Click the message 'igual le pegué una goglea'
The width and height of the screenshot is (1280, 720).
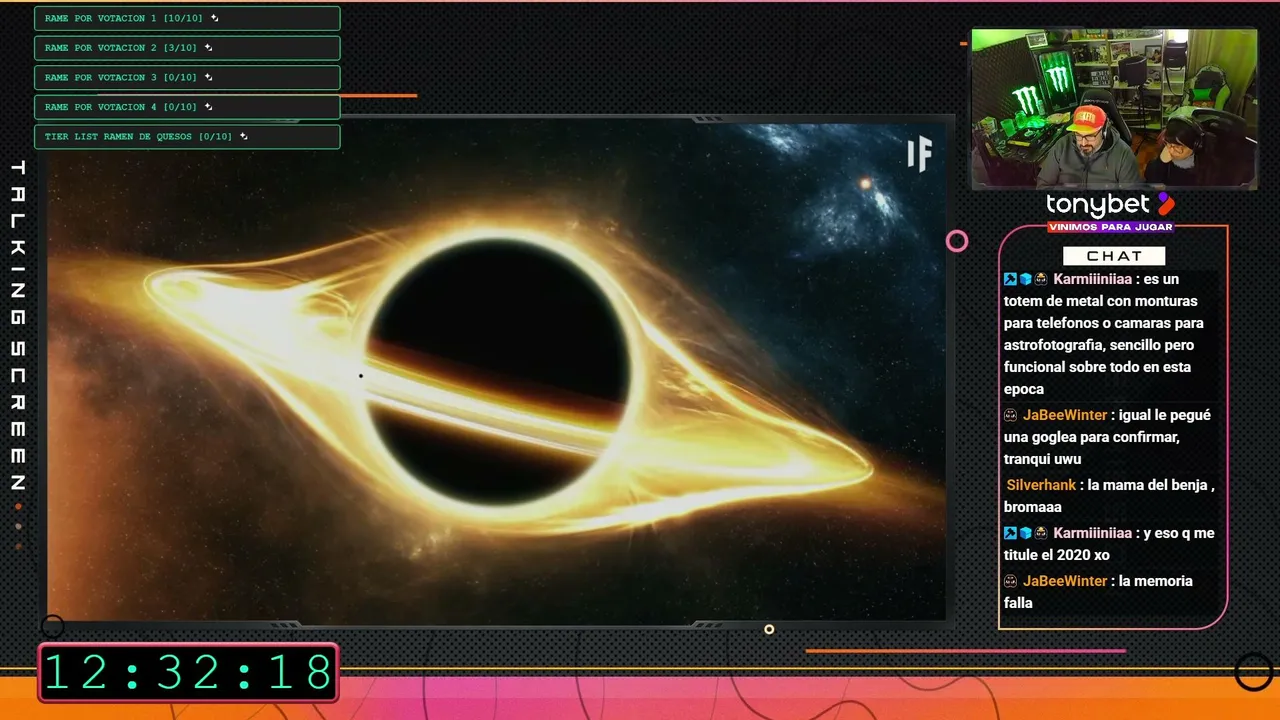pos(1107,437)
